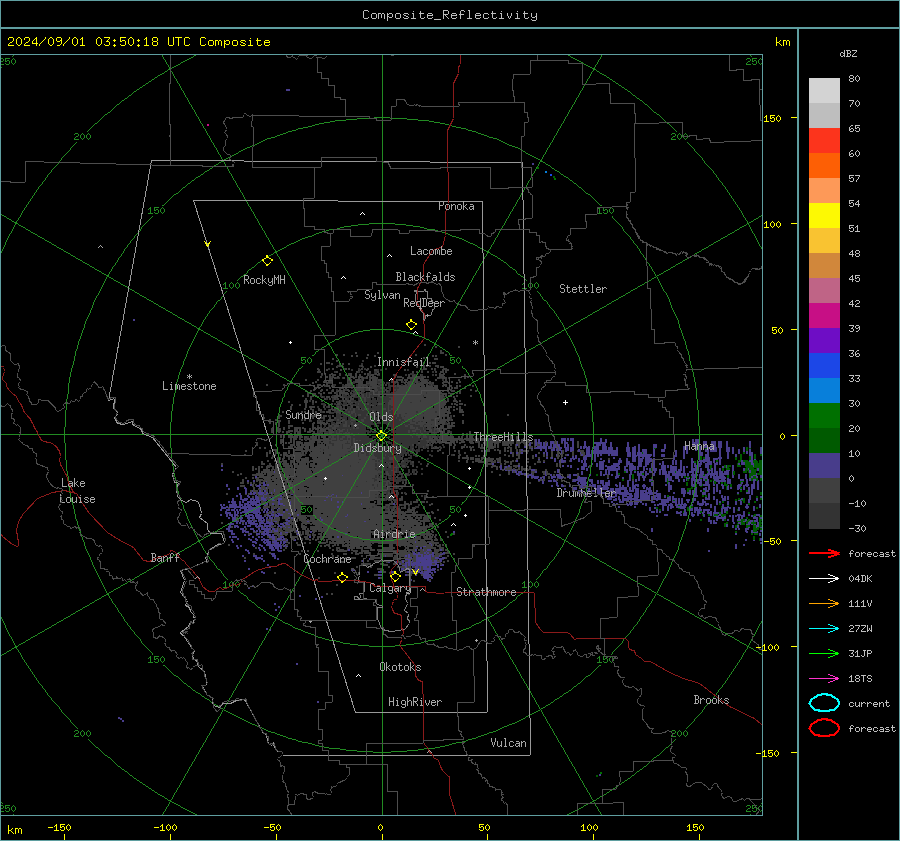
Task: Click the ThreeHills label
Action: pyautogui.click(x=503, y=437)
